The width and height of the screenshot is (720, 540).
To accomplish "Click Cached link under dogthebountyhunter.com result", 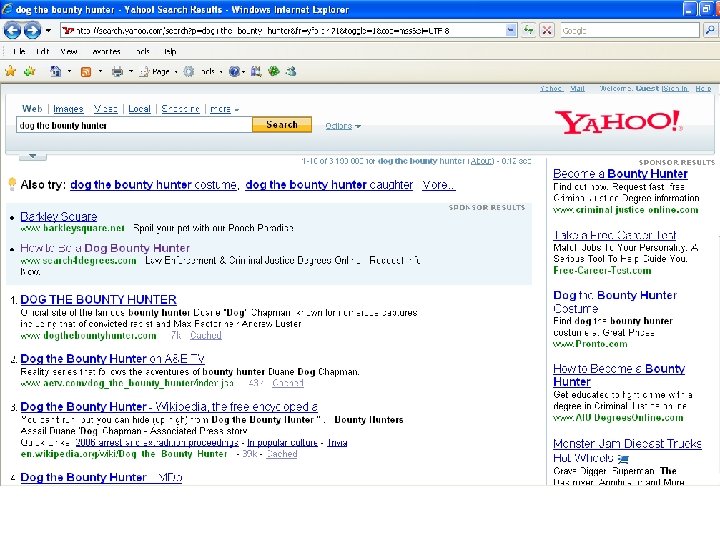I will [x=206, y=335].
